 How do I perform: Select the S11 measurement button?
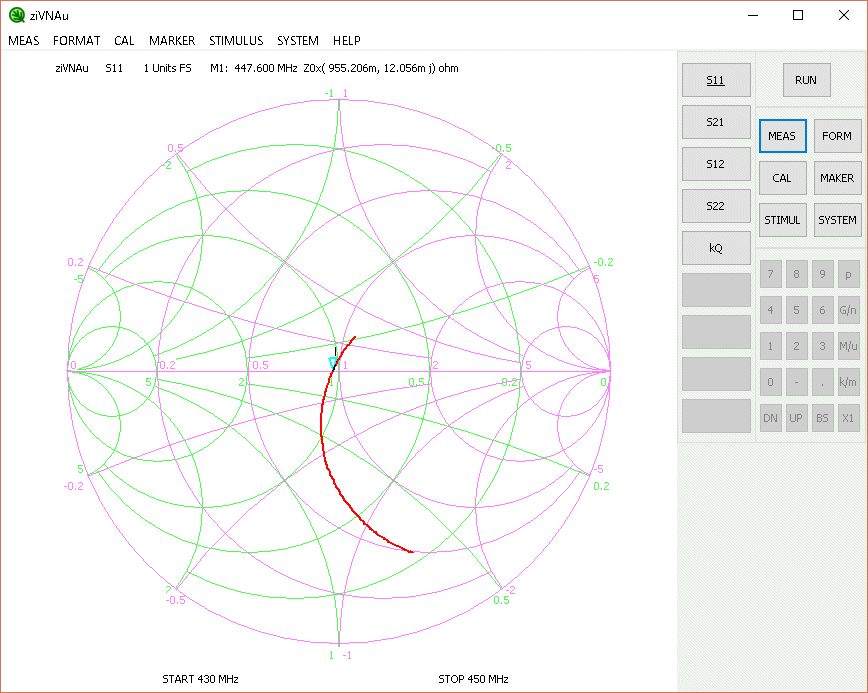[x=716, y=80]
